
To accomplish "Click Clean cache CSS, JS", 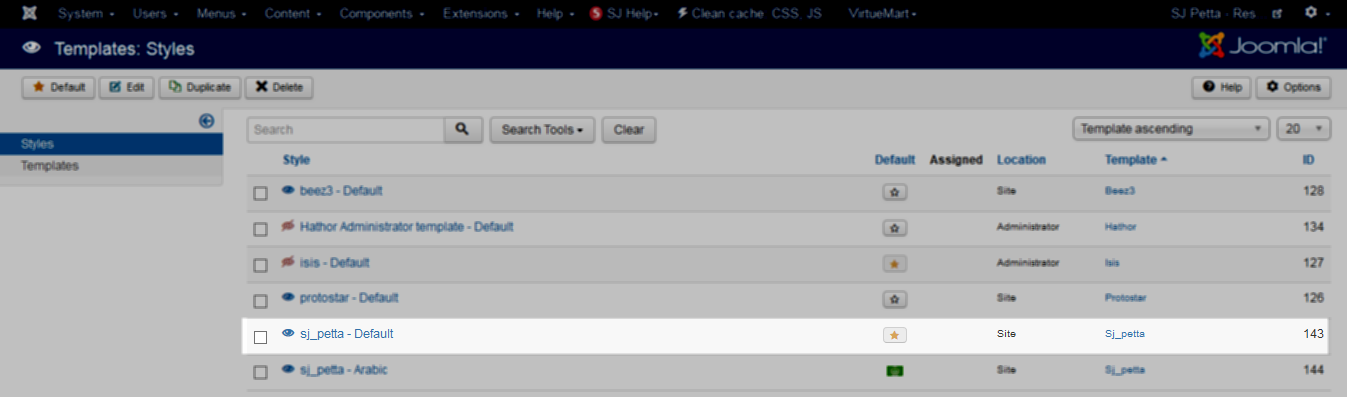I will [749, 14].
